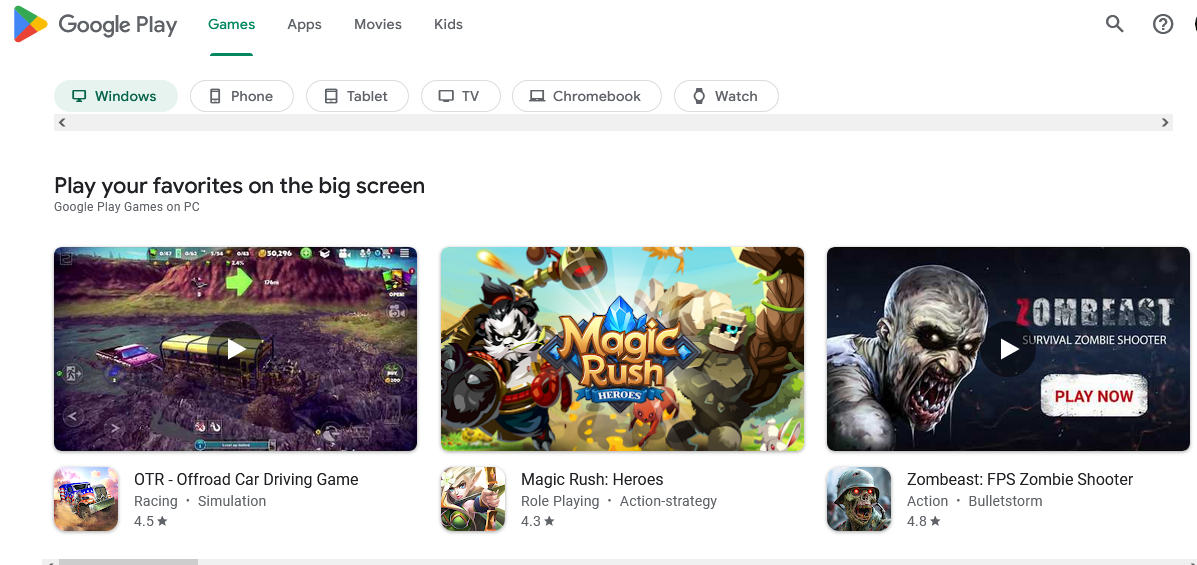Click the Racing • Simulation genre text
Screen dimensions: 1197x565
200,502
